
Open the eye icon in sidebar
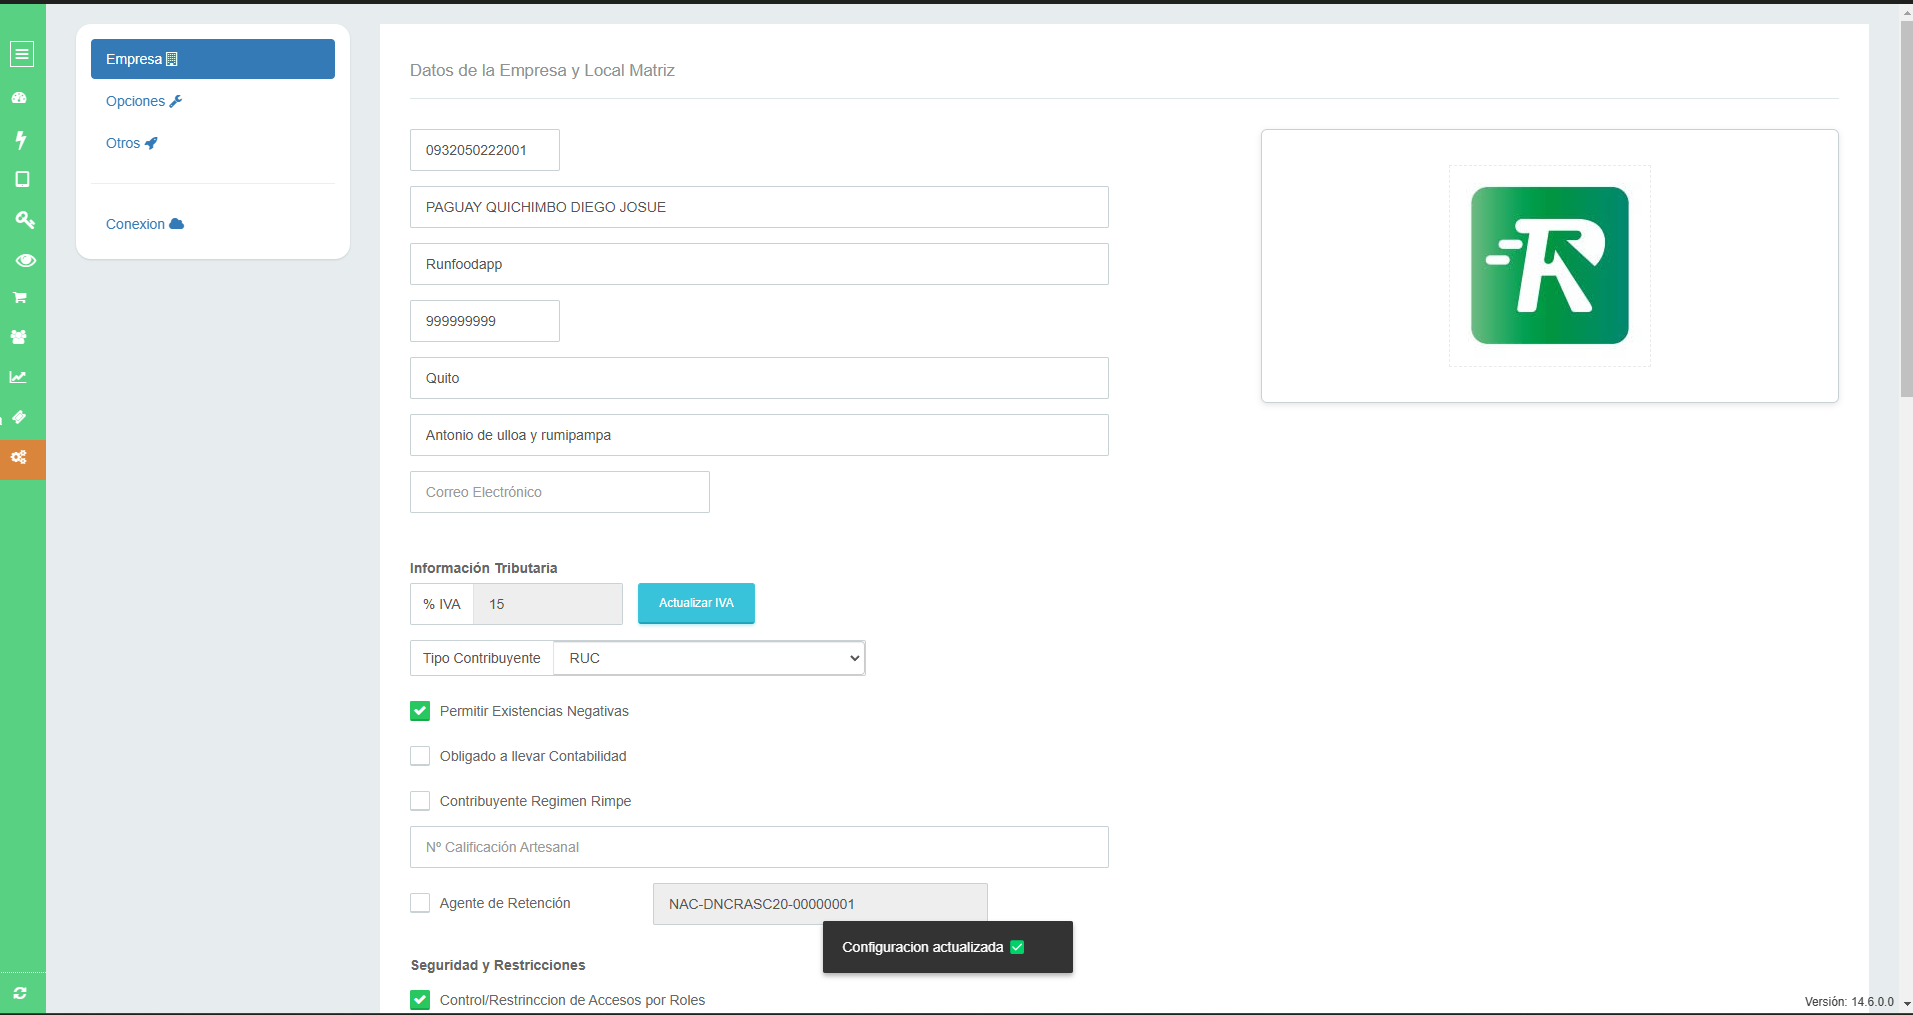pos(25,260)
